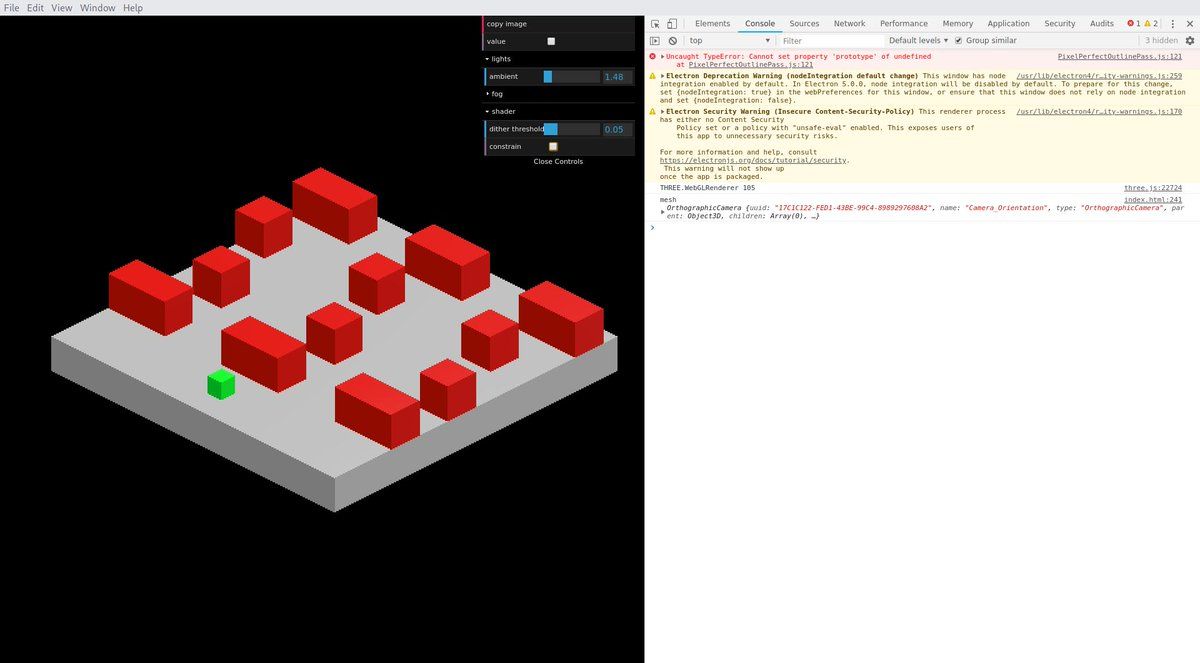Open the top context dropdown
The image size is (1200, 663).
pyautogui.click(x=729, y=41)
